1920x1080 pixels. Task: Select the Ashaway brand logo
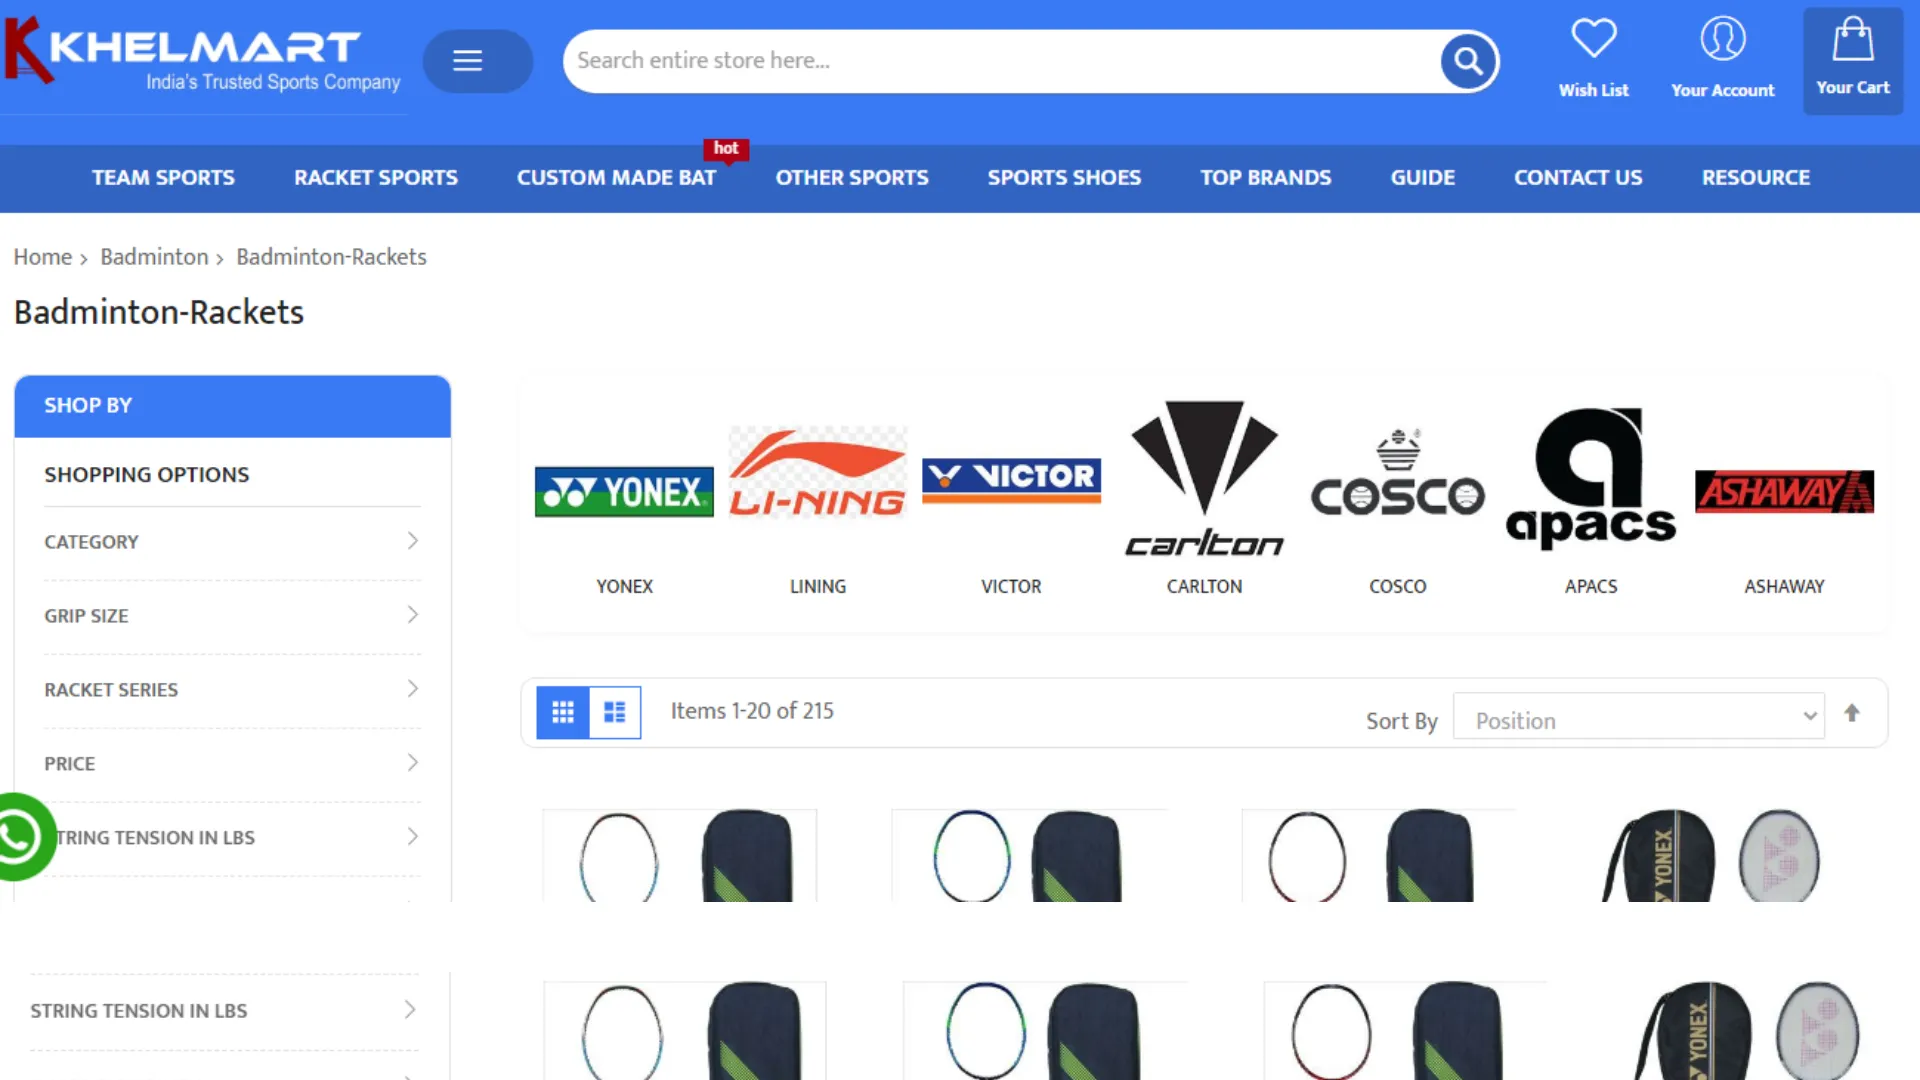pyautogui.click(x=1784, y=491)
